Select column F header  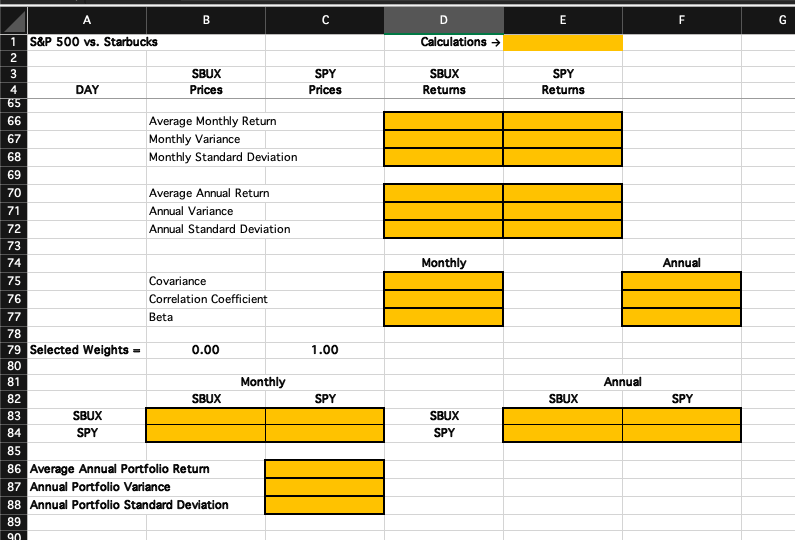(x=682, y=20)
